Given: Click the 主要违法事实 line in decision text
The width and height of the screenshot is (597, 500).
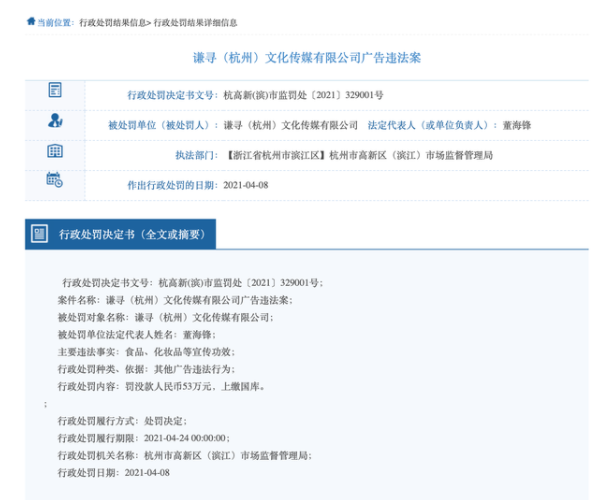Looking at the screenshot, I should (x=146, y=352).
